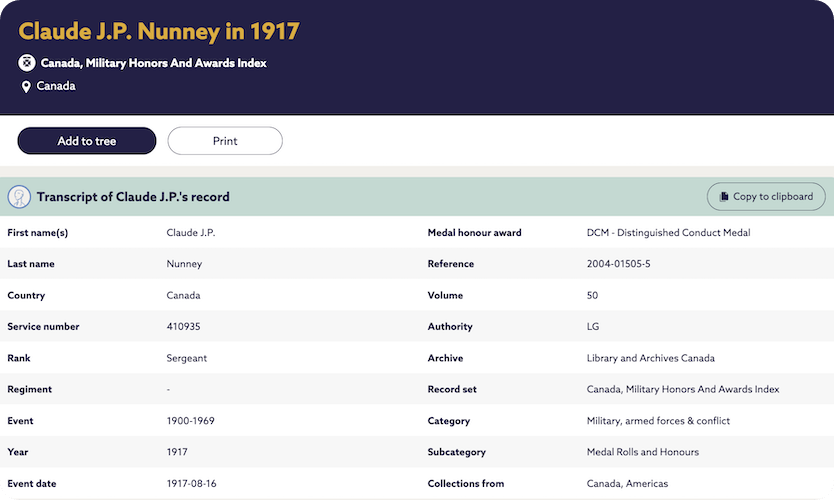Click the Transcript of Claude J.P.'s record title
Image resolution: width=834 pixels, height=500 pixels.
click(x=133, y=197)
